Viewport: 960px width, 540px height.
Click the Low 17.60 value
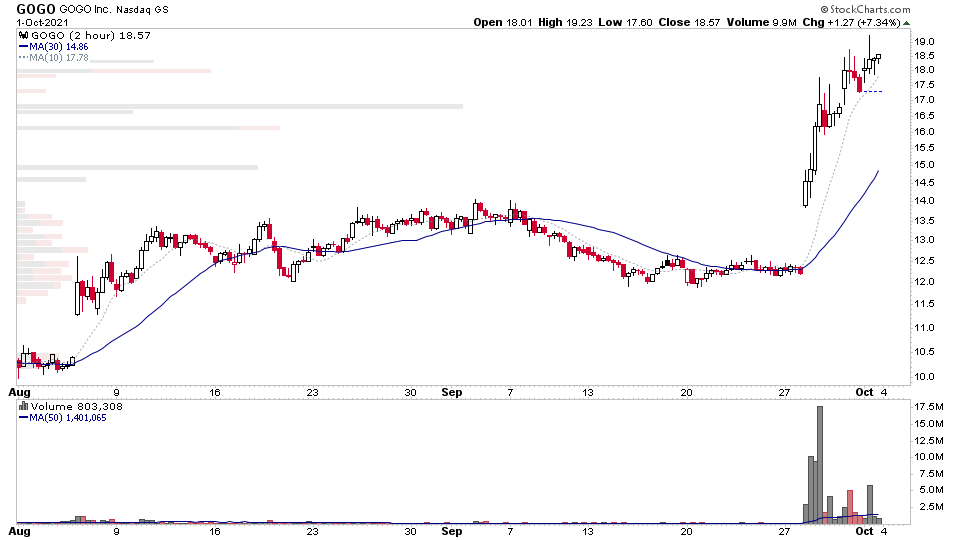click(x=625, y=22)
